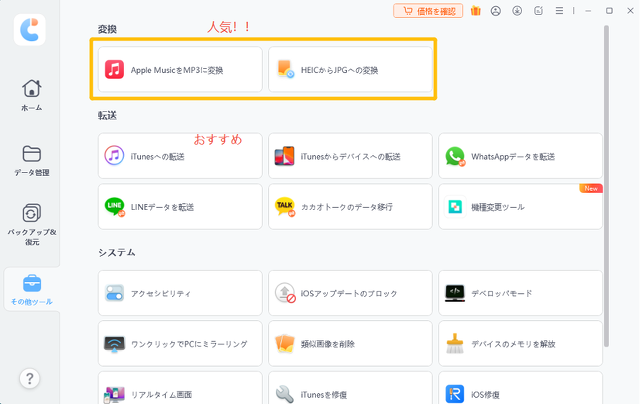Select その他ツール sidebar item

click(31, 290)
